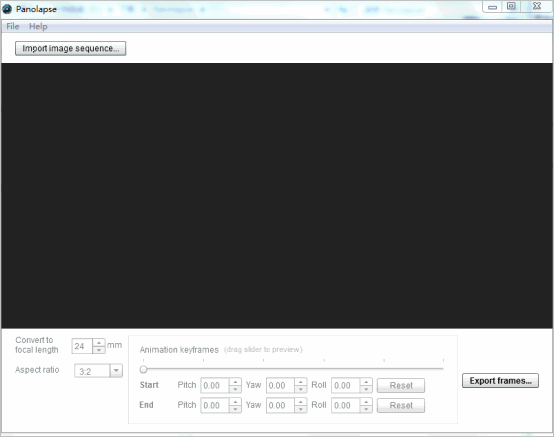
Task: Minimize the Panolapse window
Action: tap(492, 7)
